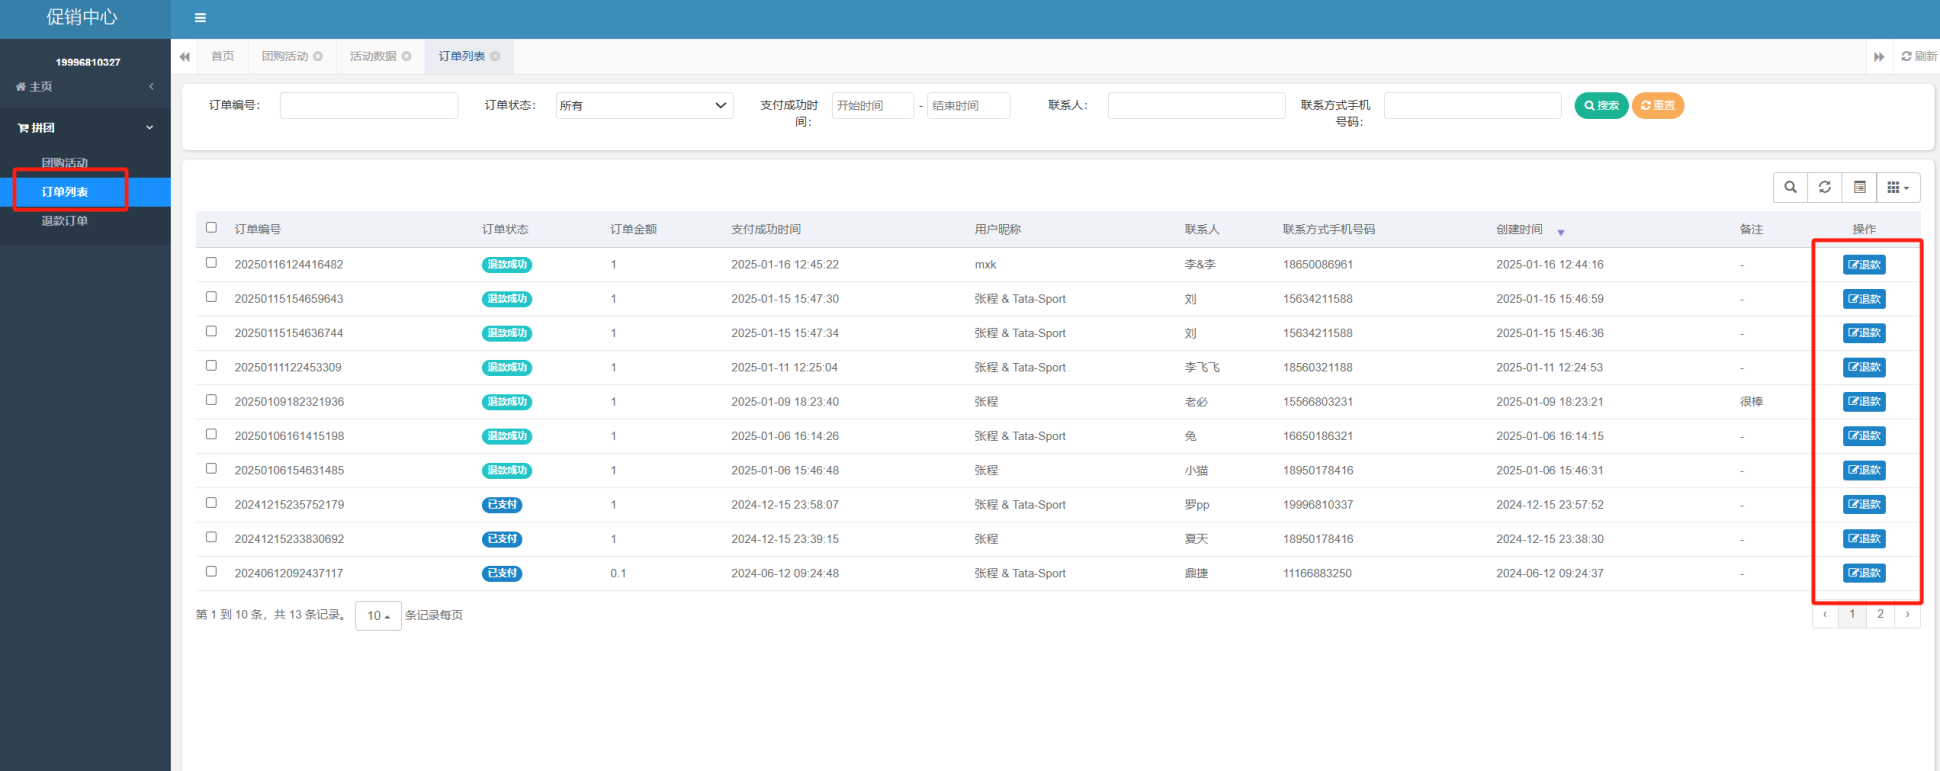Close the 团购活动 tab
1940x771 pixels.
point(318,56)
